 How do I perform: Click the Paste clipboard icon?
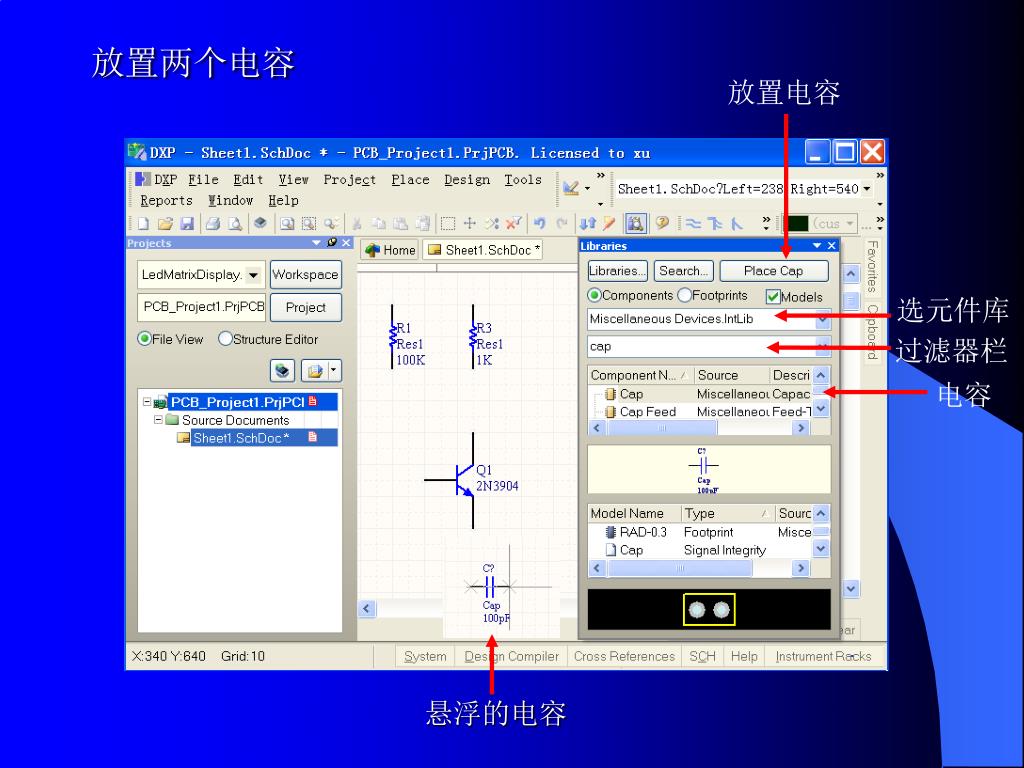coord(400,223)
